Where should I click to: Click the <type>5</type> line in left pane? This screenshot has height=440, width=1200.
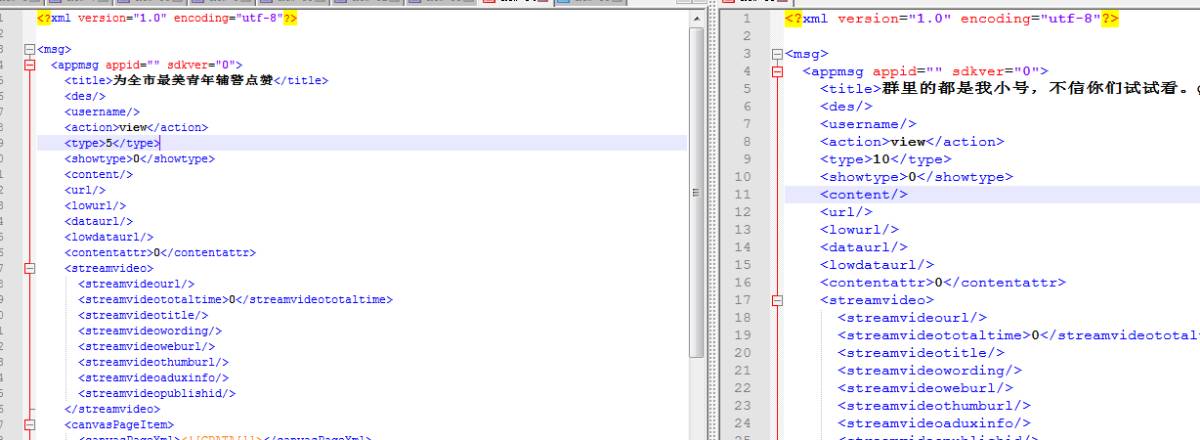(112, 144)
